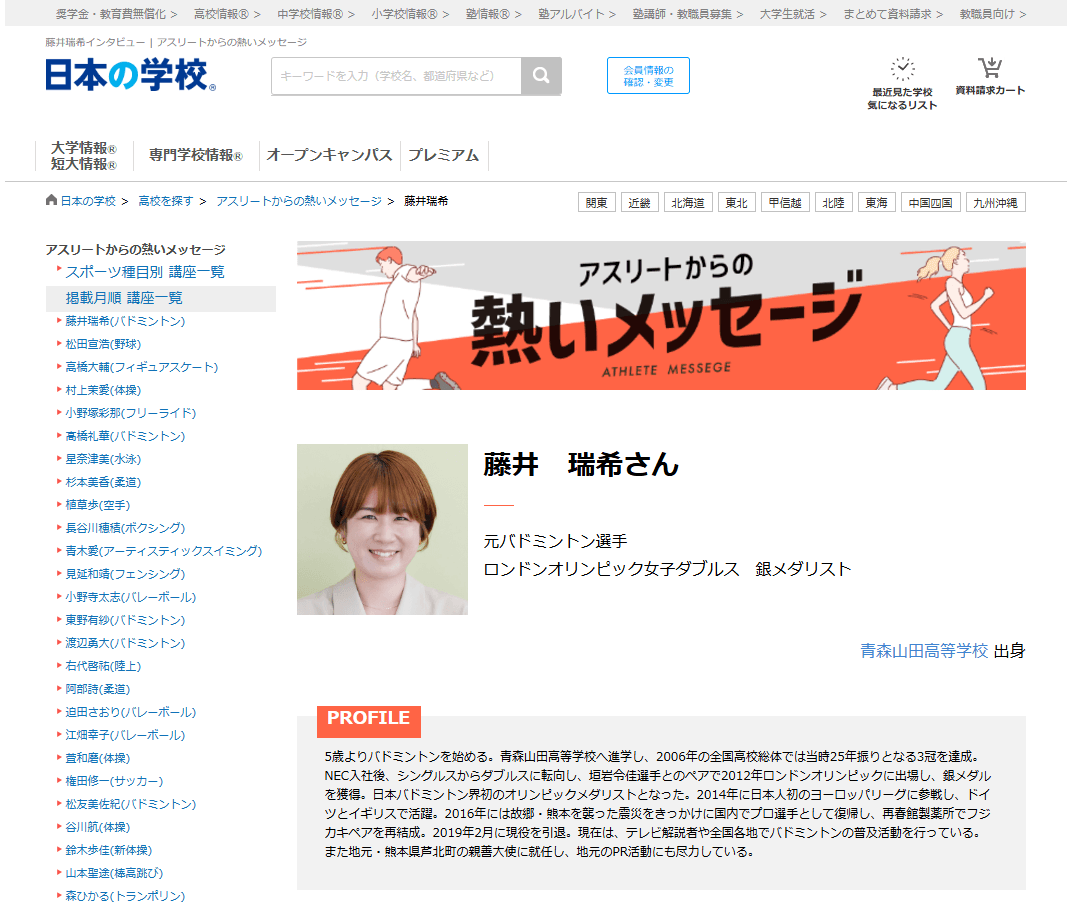Image resolution: width=1070 pixels, height=909 pixels.
Task: Open the オープンキャンパス tab
Action: 330,155
